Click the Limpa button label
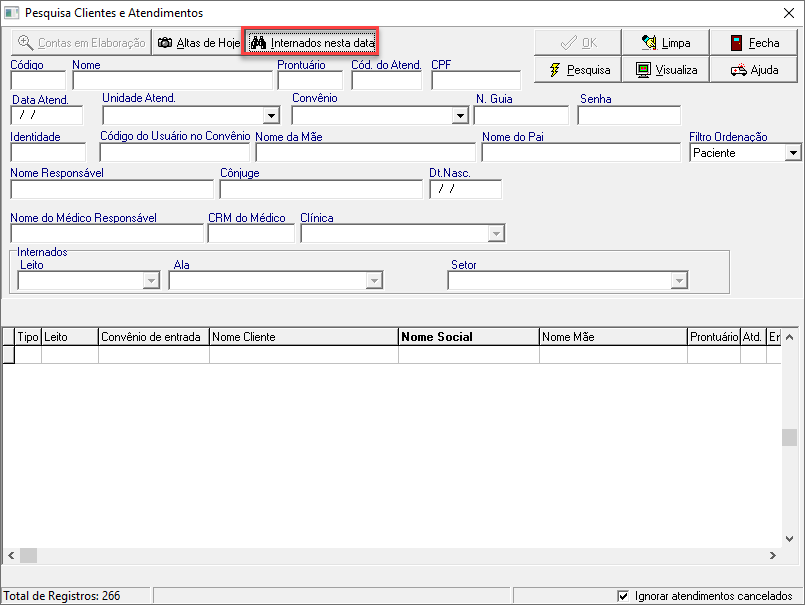This screenshot has width=805, height=605. pos(676,43)
